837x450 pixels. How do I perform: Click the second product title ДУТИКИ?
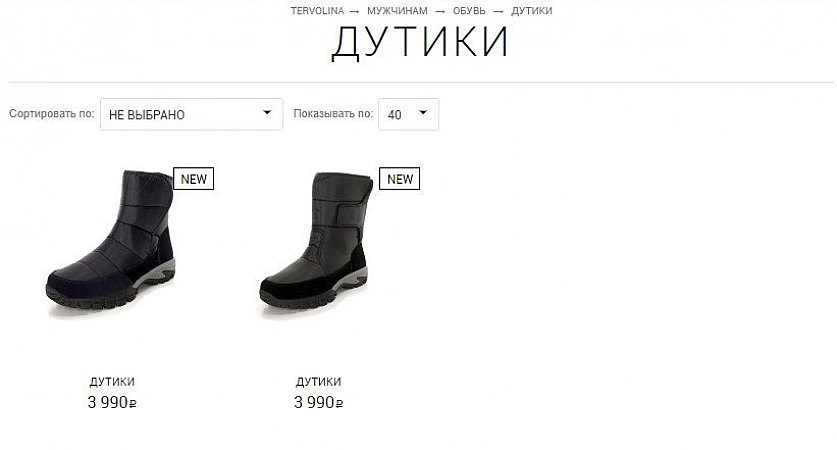(x=318, y=382)
